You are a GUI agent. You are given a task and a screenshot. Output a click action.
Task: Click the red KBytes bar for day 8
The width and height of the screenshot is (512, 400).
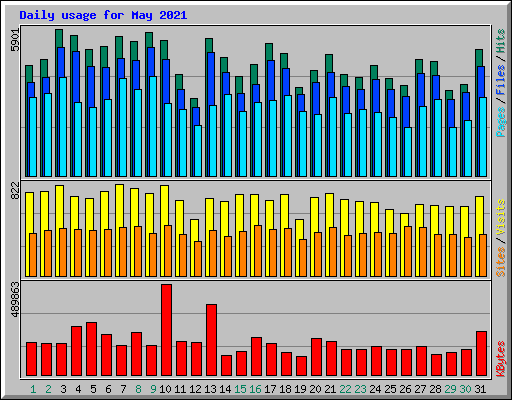(x=136, y=354)
